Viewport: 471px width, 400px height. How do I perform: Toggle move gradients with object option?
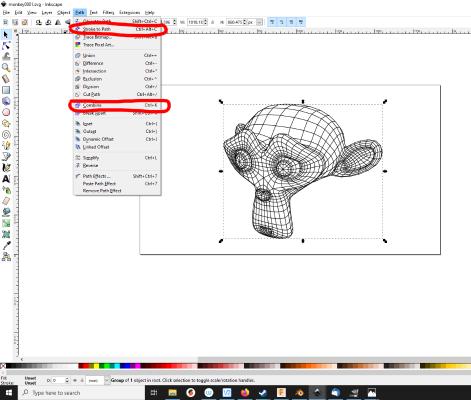291,22
